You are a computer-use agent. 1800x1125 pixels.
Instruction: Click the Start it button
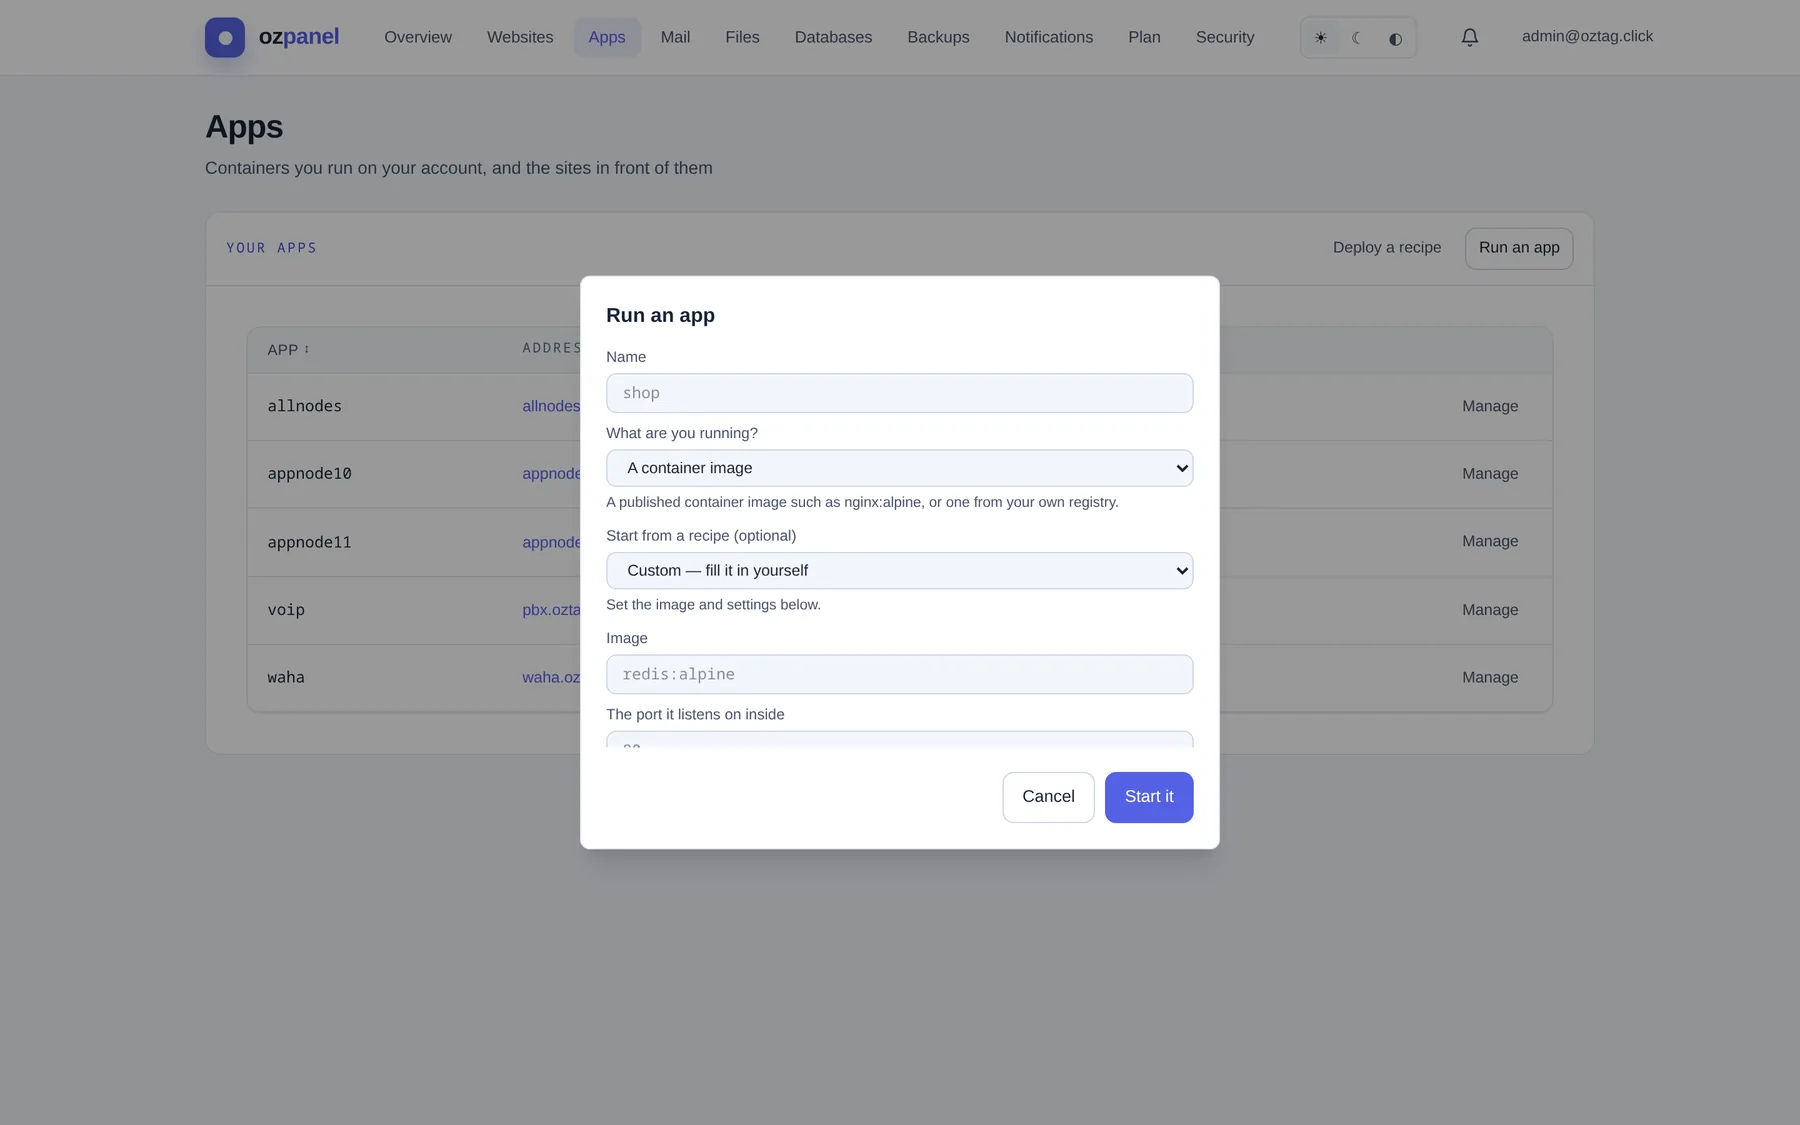1149,797
